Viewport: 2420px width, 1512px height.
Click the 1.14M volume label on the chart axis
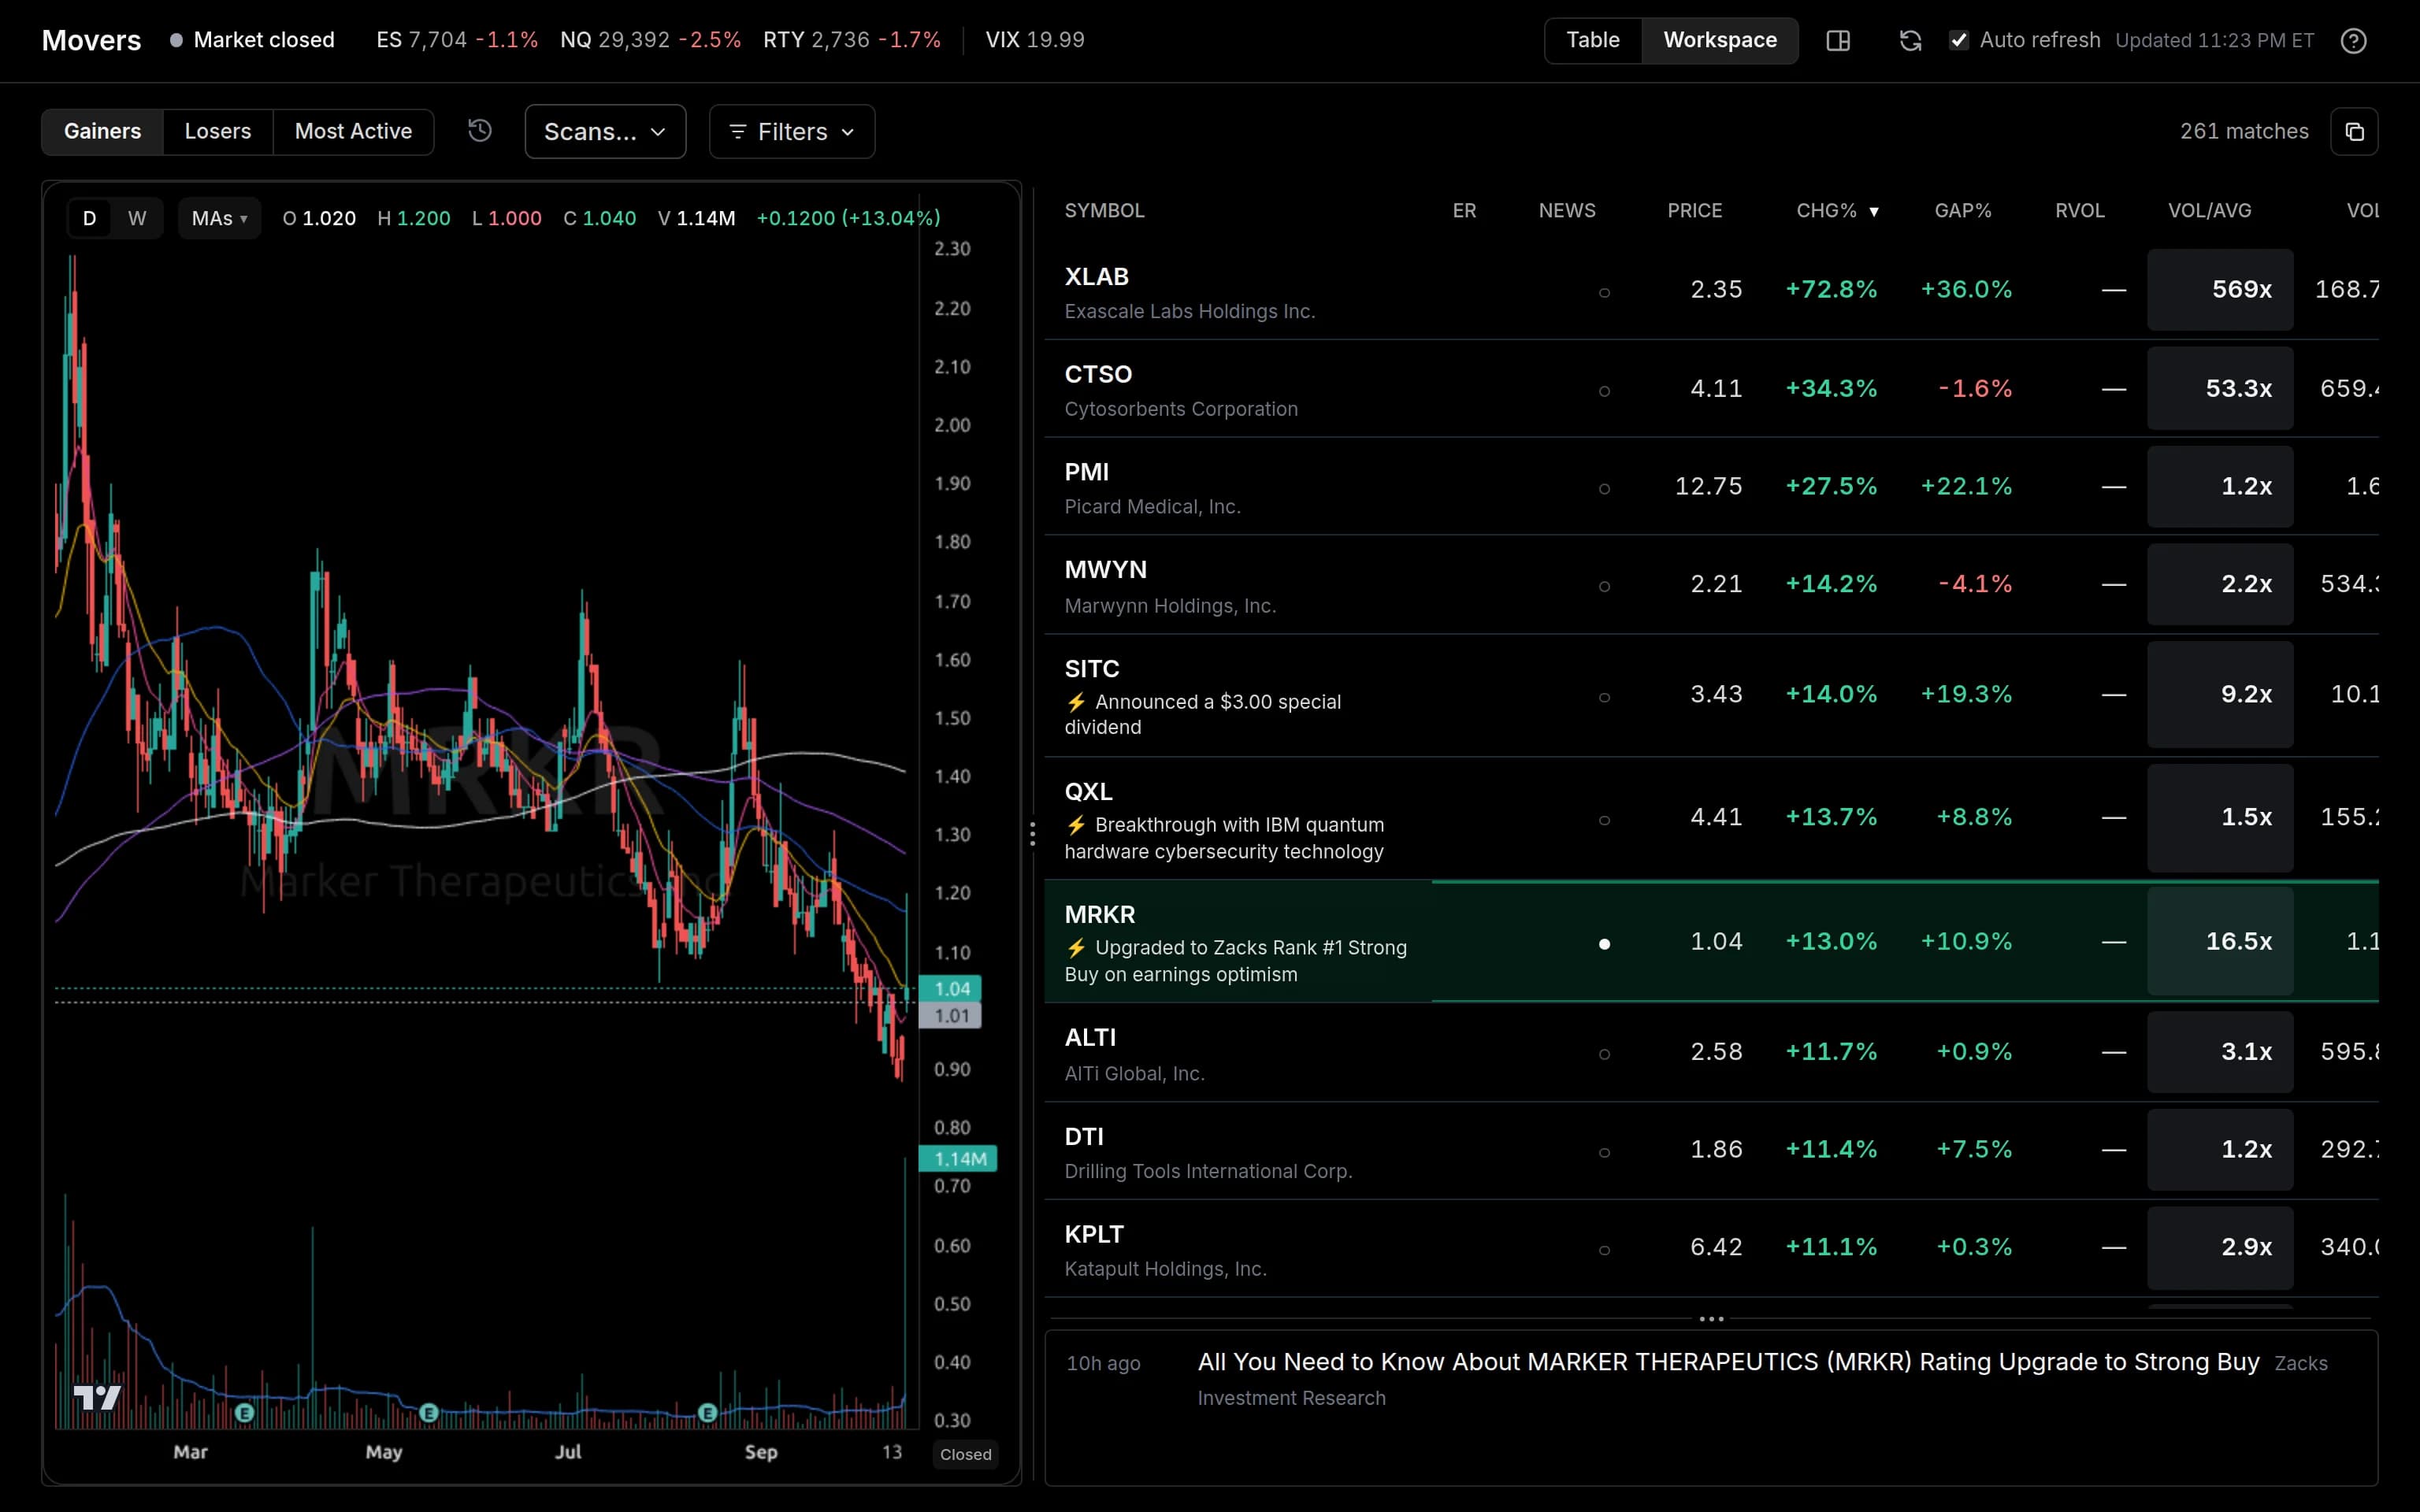[958, 1159]
